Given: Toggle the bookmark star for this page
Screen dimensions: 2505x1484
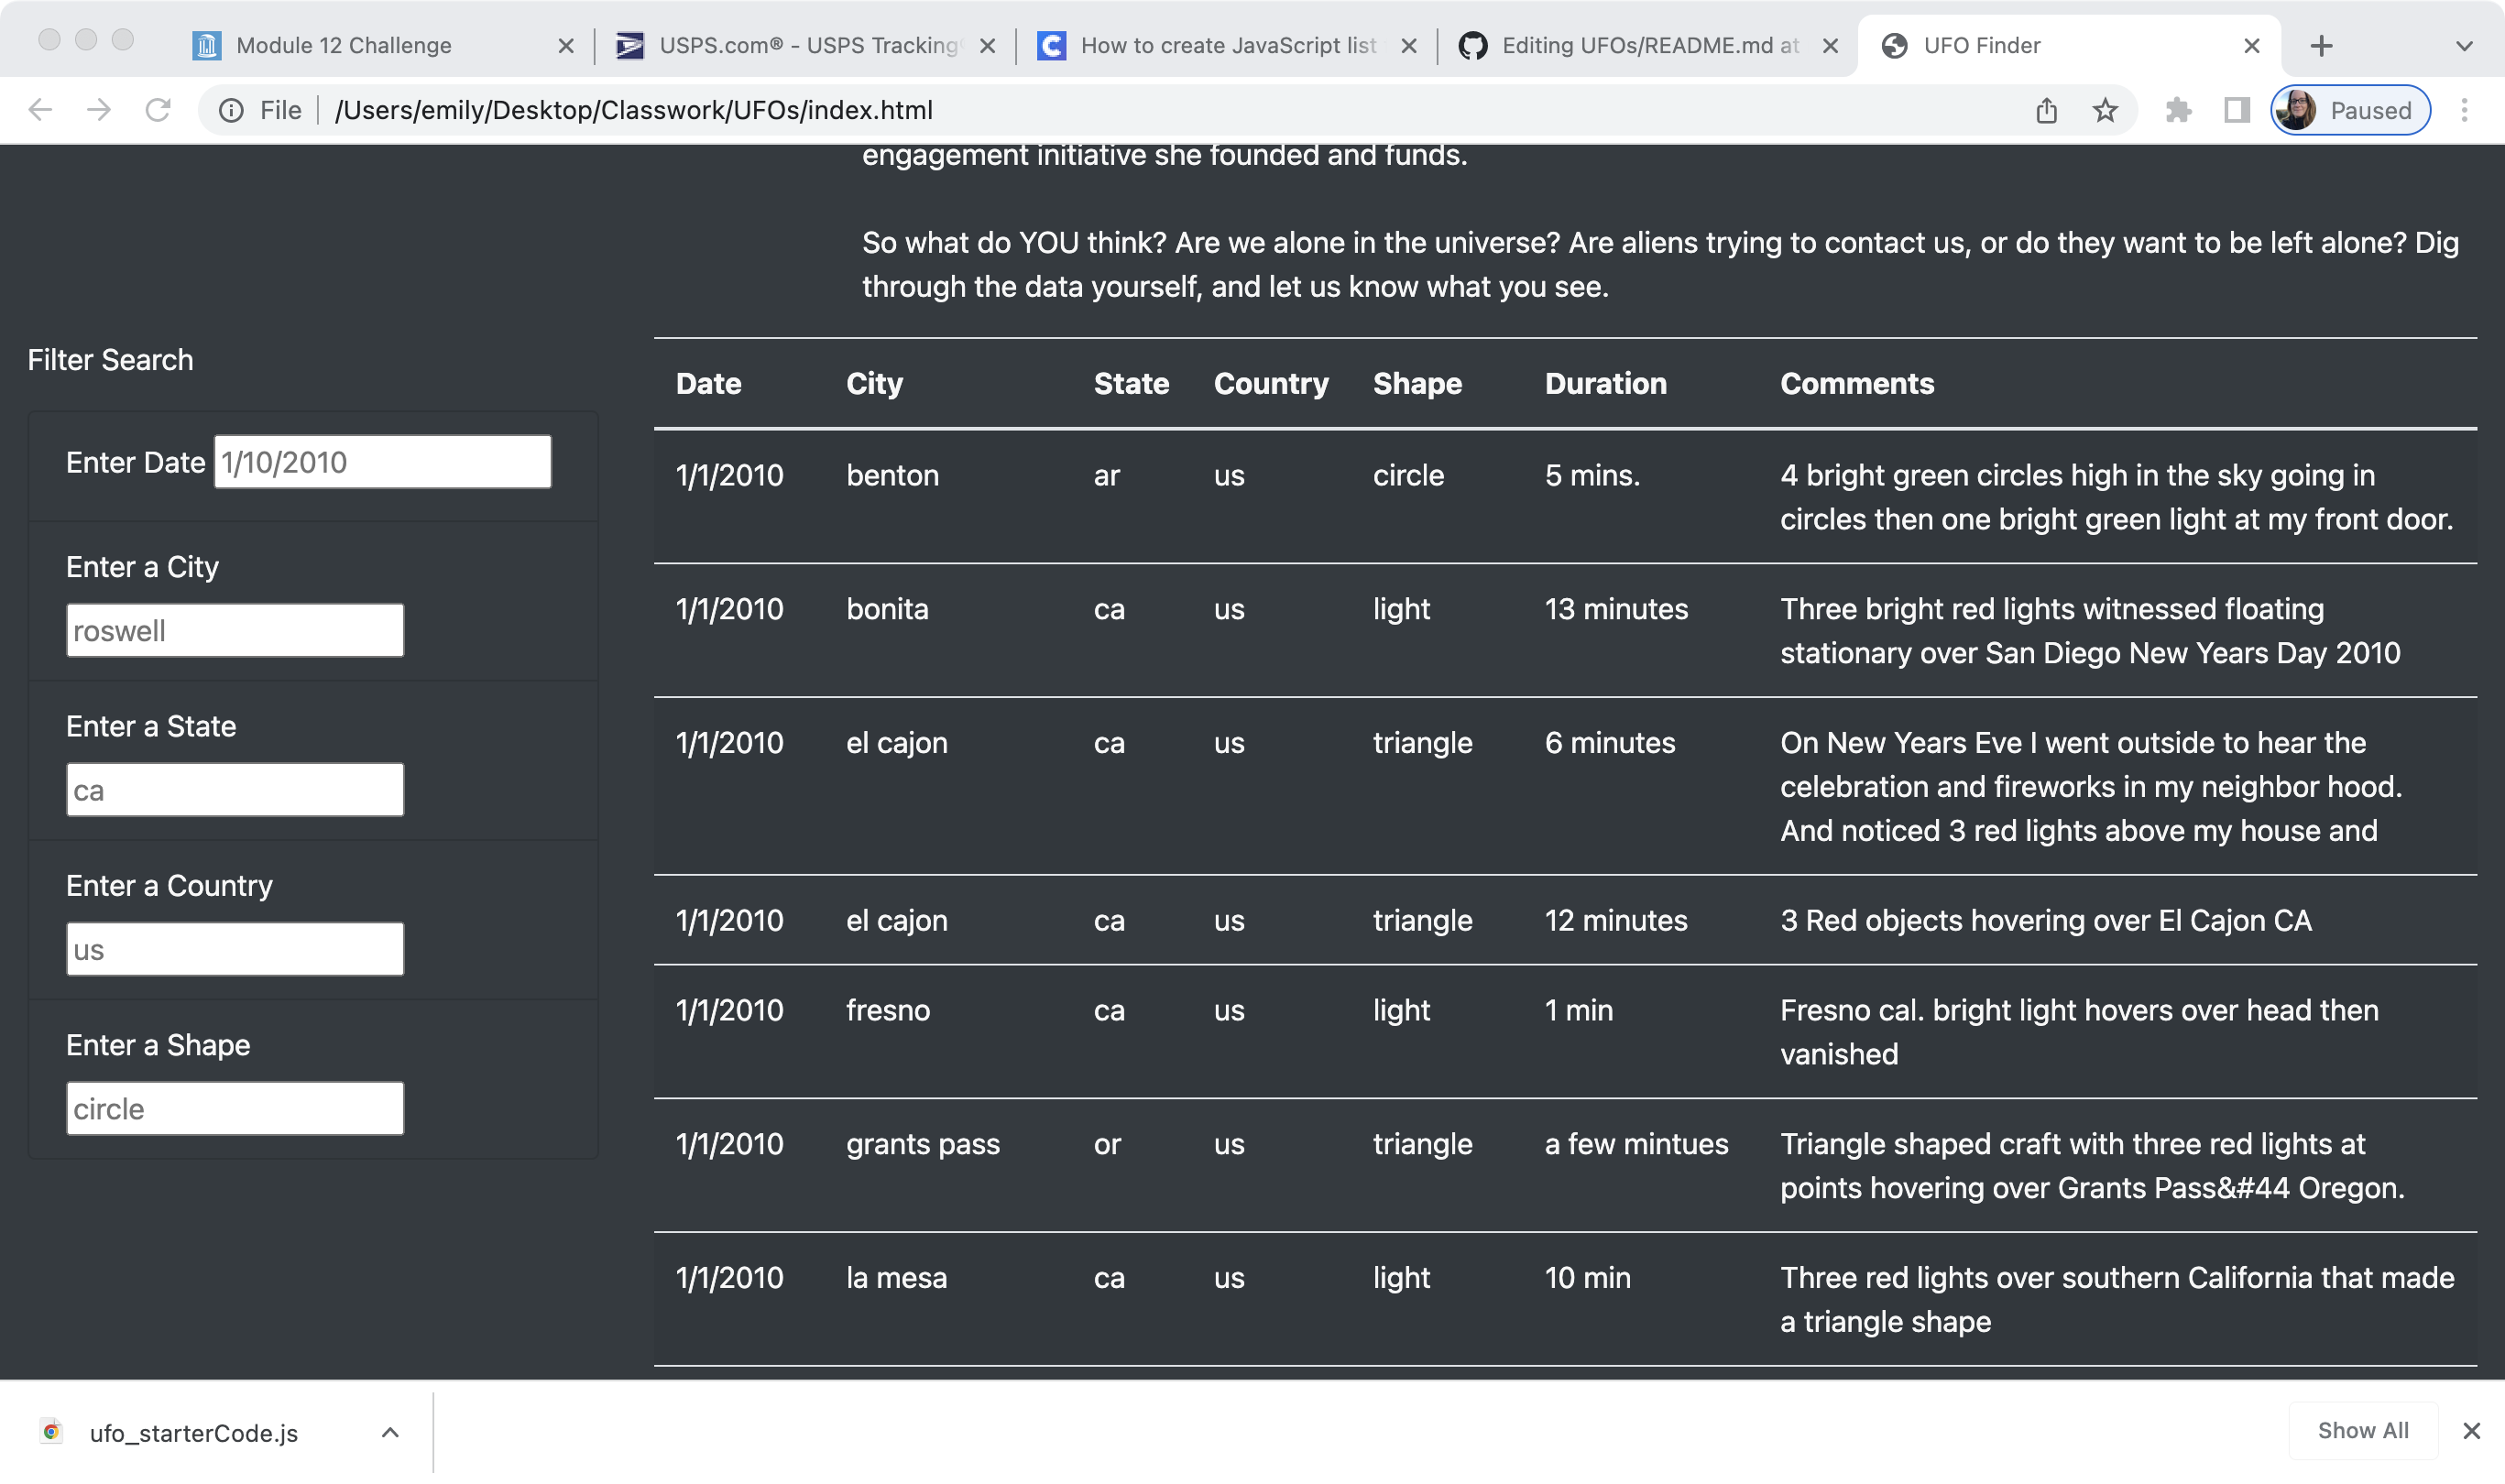Looking at the screenshot, I should (x=2105, y=110).
